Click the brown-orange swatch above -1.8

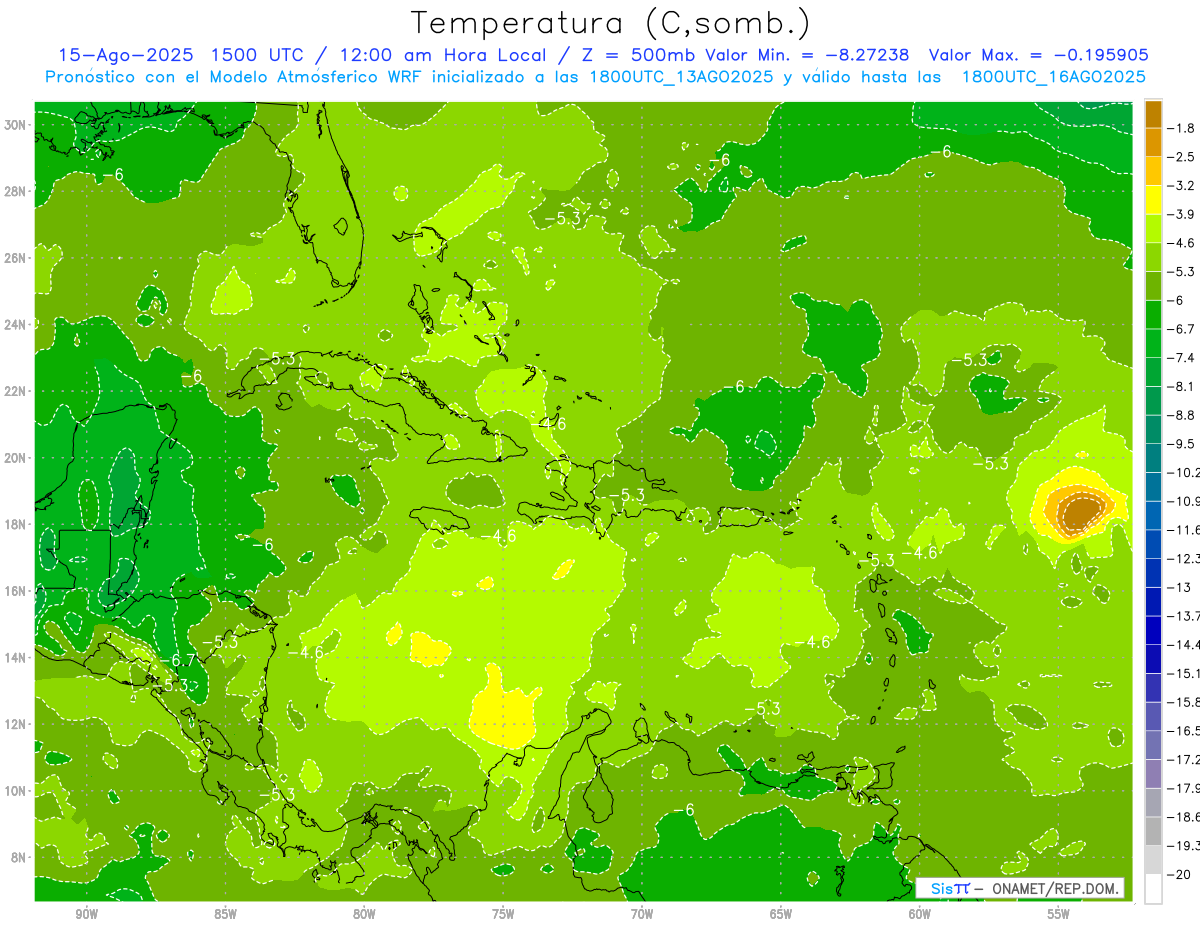(x=1153, y=114)
